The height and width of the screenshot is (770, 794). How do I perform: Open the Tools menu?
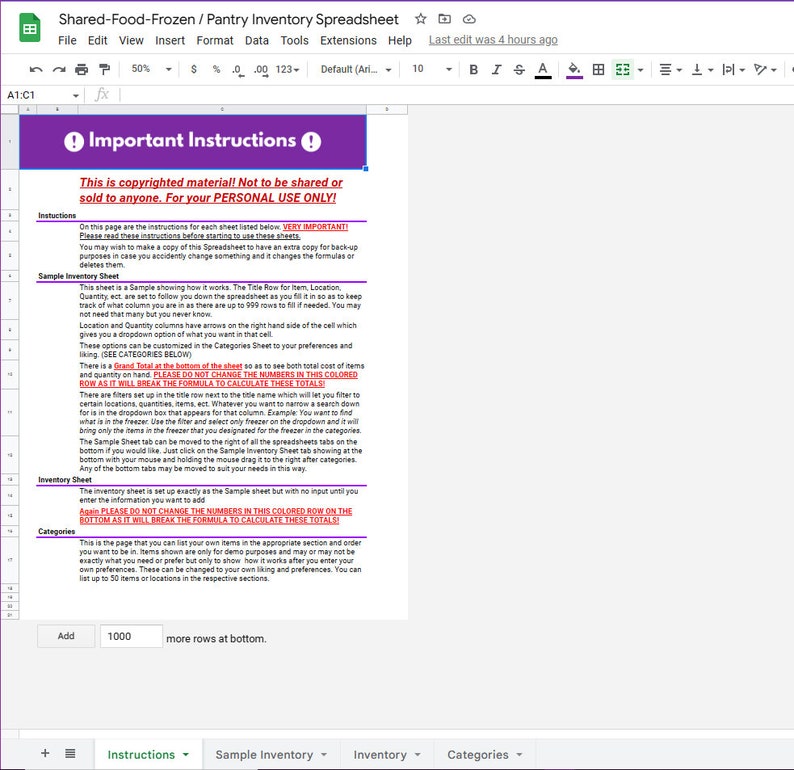coord(295,40)
